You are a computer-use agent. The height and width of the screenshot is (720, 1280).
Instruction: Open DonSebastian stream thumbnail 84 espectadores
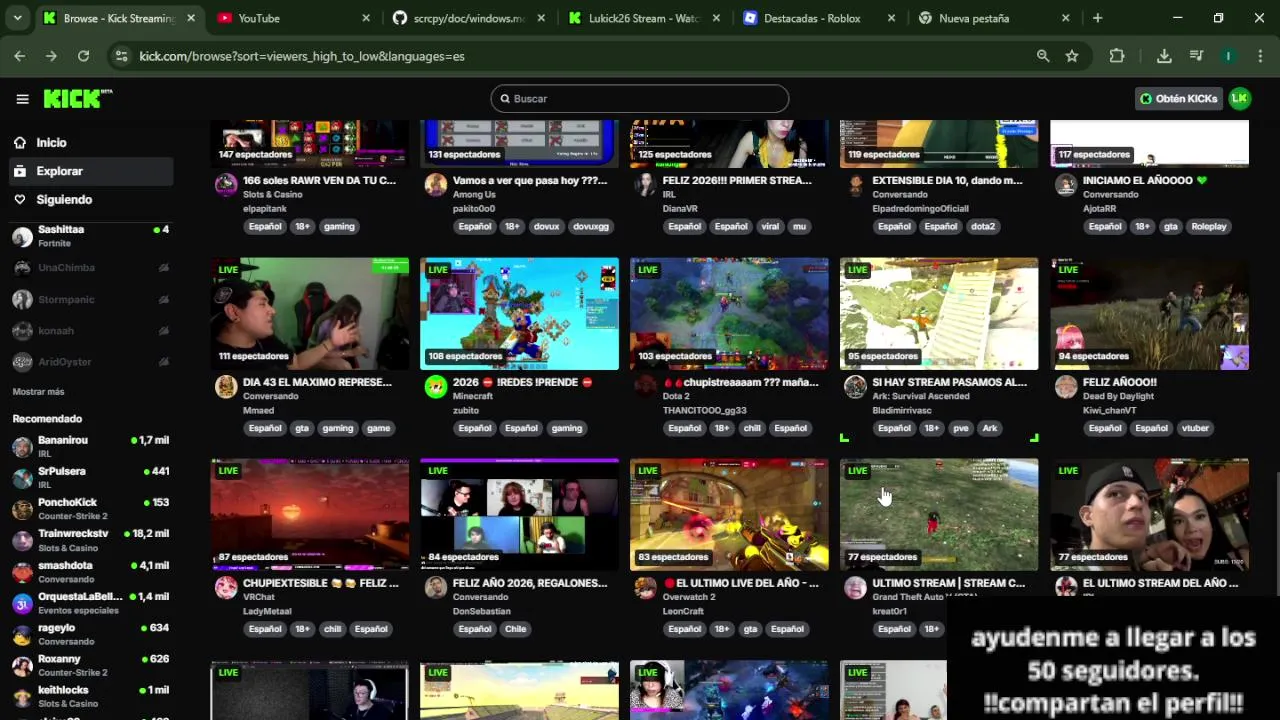520,515
